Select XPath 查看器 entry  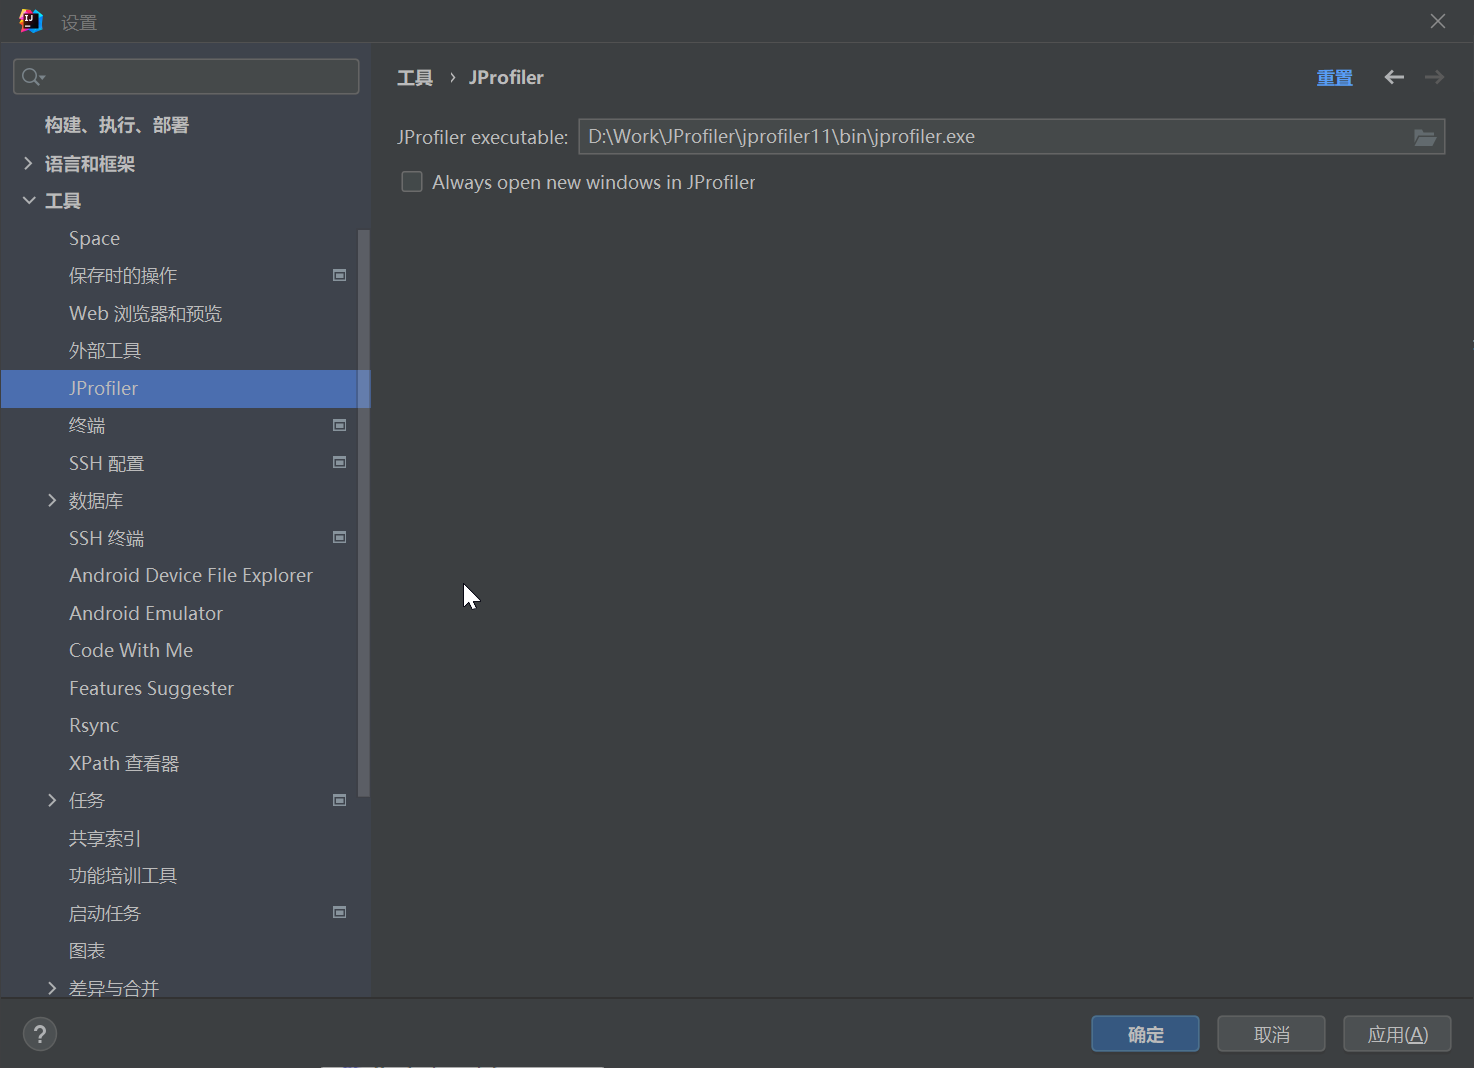pyautogui.click(x=124, y=763)
